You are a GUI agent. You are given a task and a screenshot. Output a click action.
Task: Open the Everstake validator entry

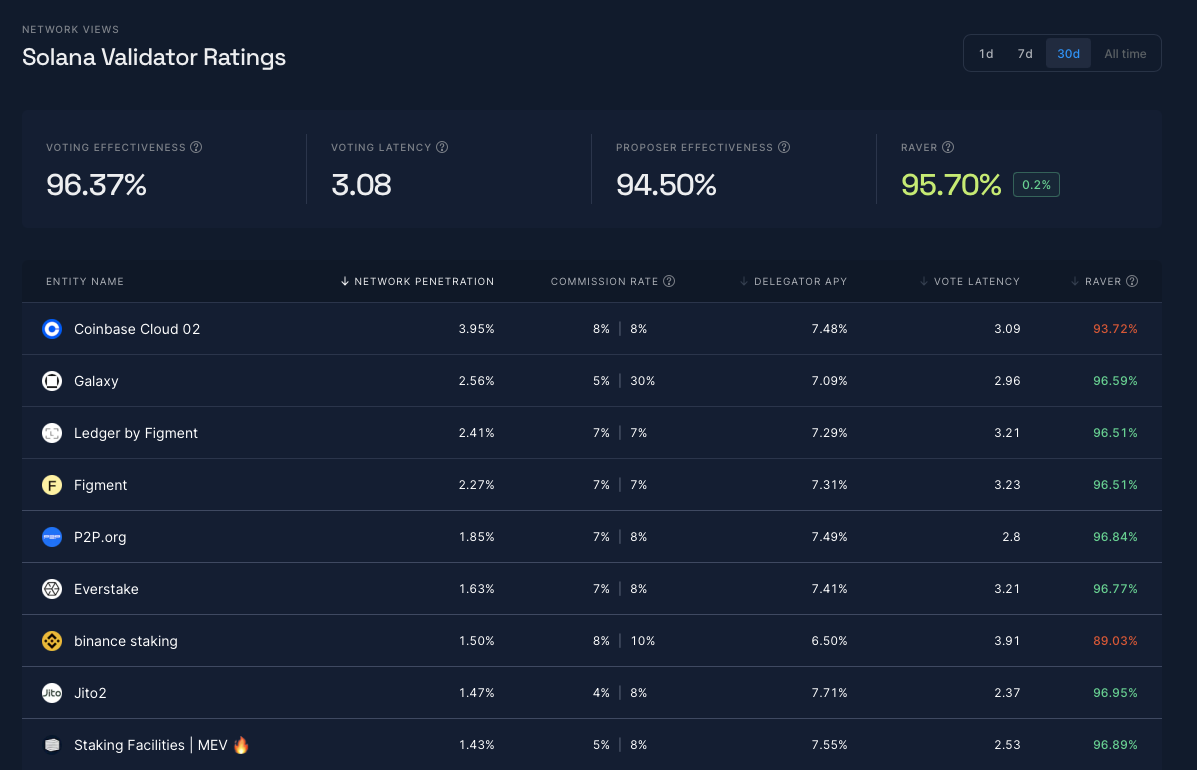click(x=106, y=589)
